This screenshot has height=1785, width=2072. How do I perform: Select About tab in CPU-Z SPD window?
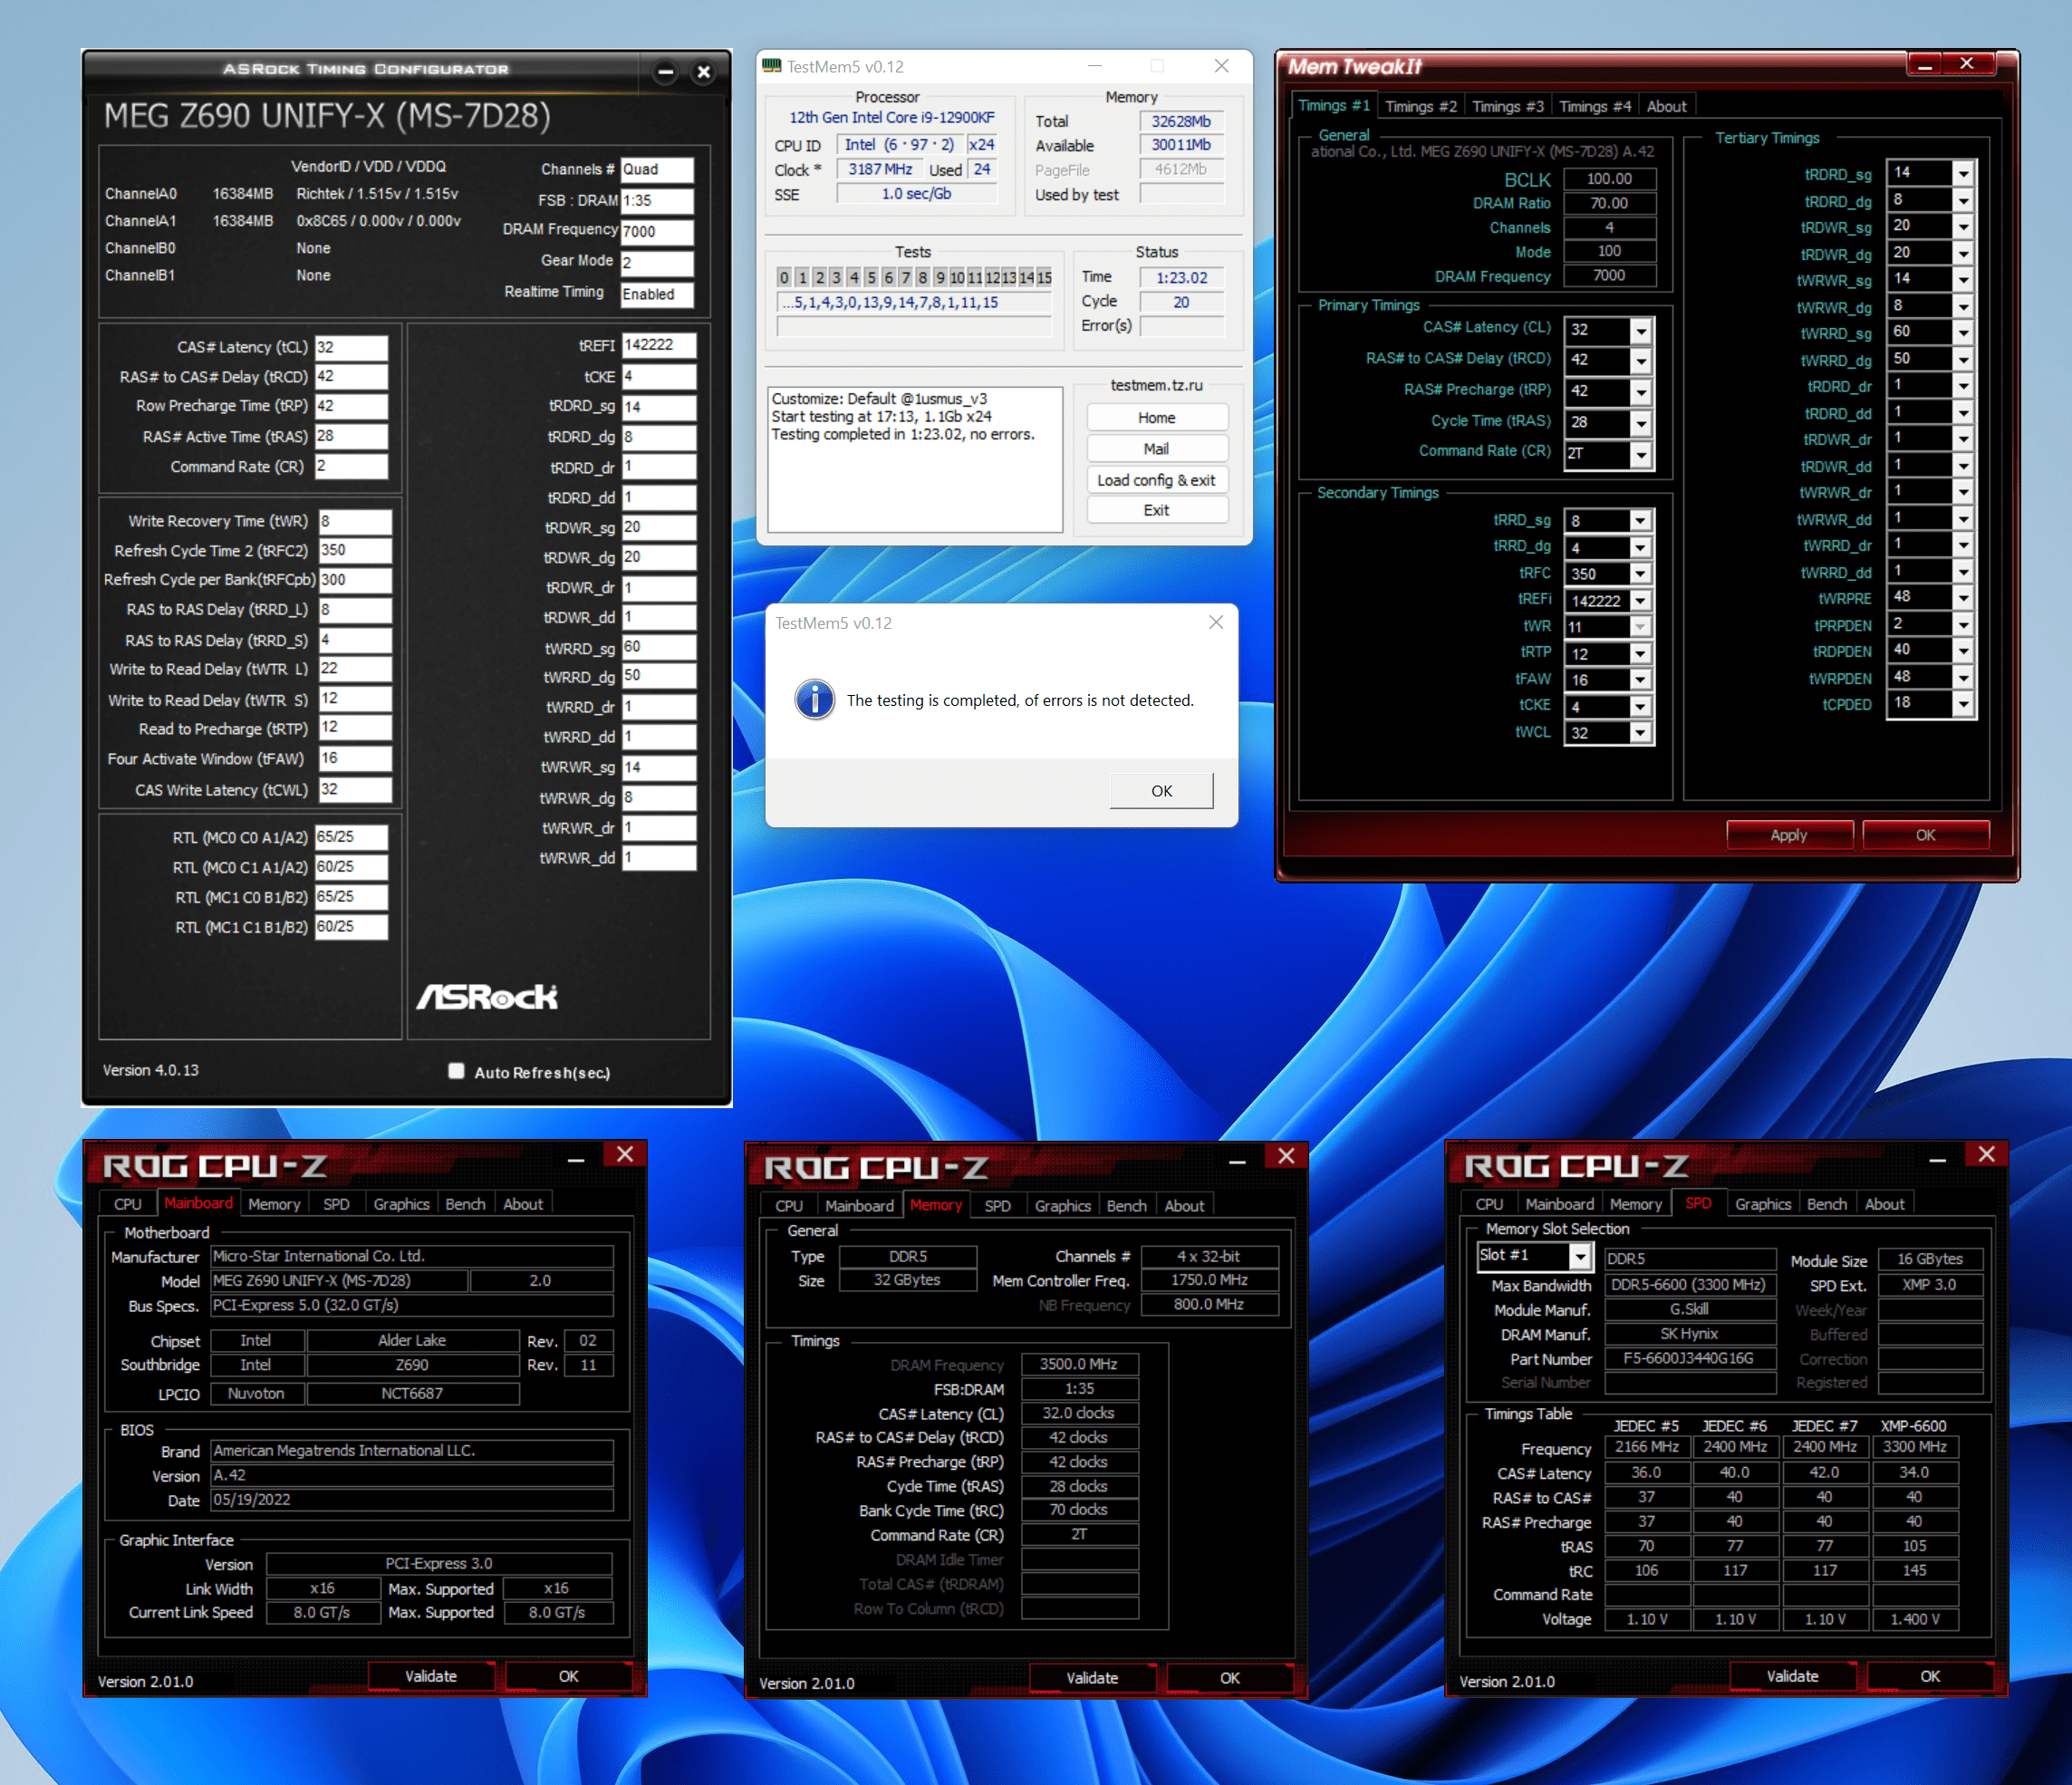click(1884, 1204)
